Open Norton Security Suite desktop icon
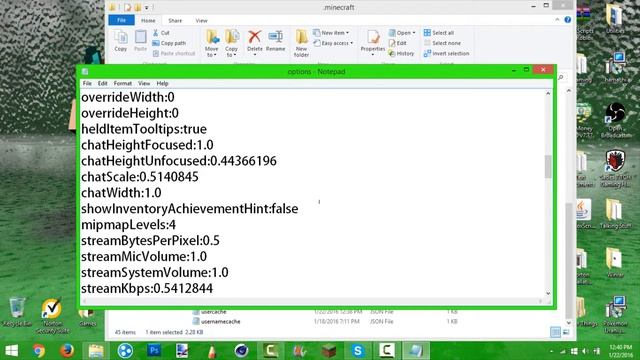Viewport: 640px width, 360px height. (52, 316)
